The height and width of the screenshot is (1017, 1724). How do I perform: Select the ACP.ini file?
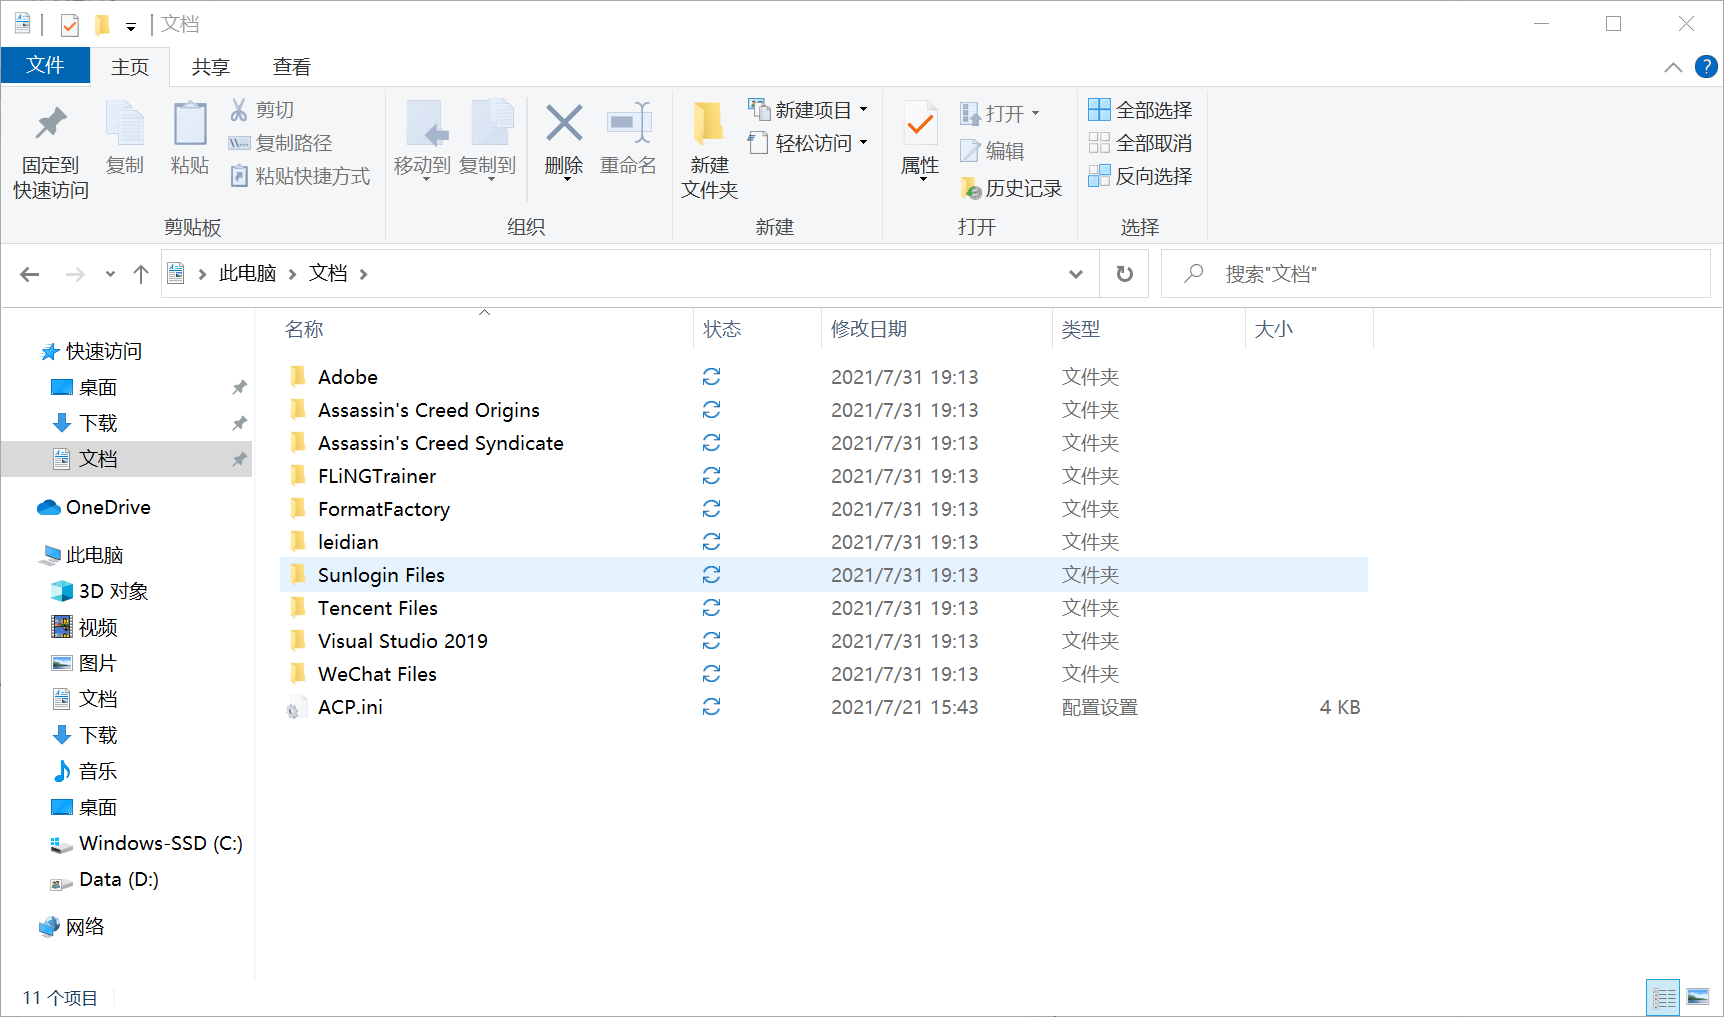coord(350,707)
